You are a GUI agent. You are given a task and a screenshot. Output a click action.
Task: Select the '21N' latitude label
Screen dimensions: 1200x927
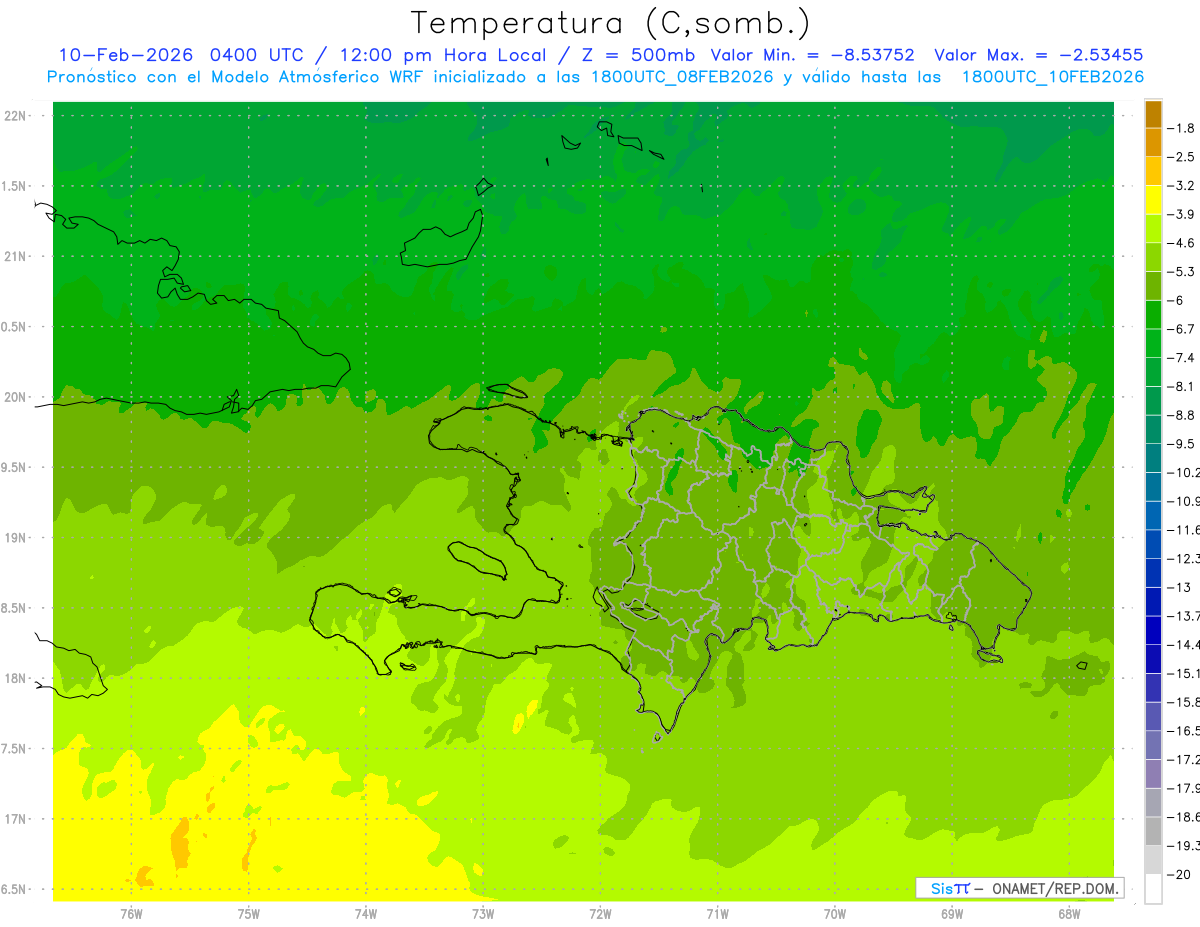[17, 257]
